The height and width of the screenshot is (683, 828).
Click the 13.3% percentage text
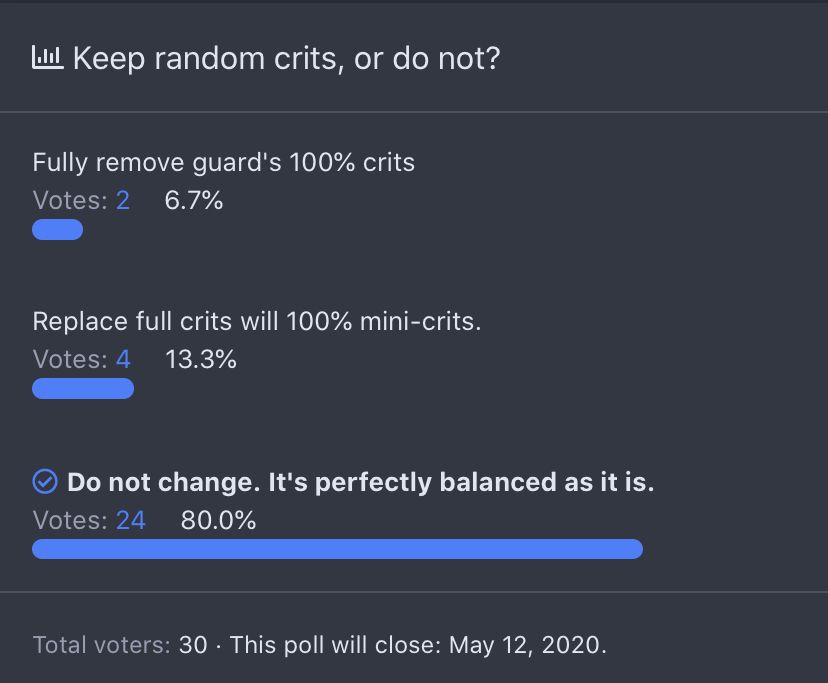201,359
